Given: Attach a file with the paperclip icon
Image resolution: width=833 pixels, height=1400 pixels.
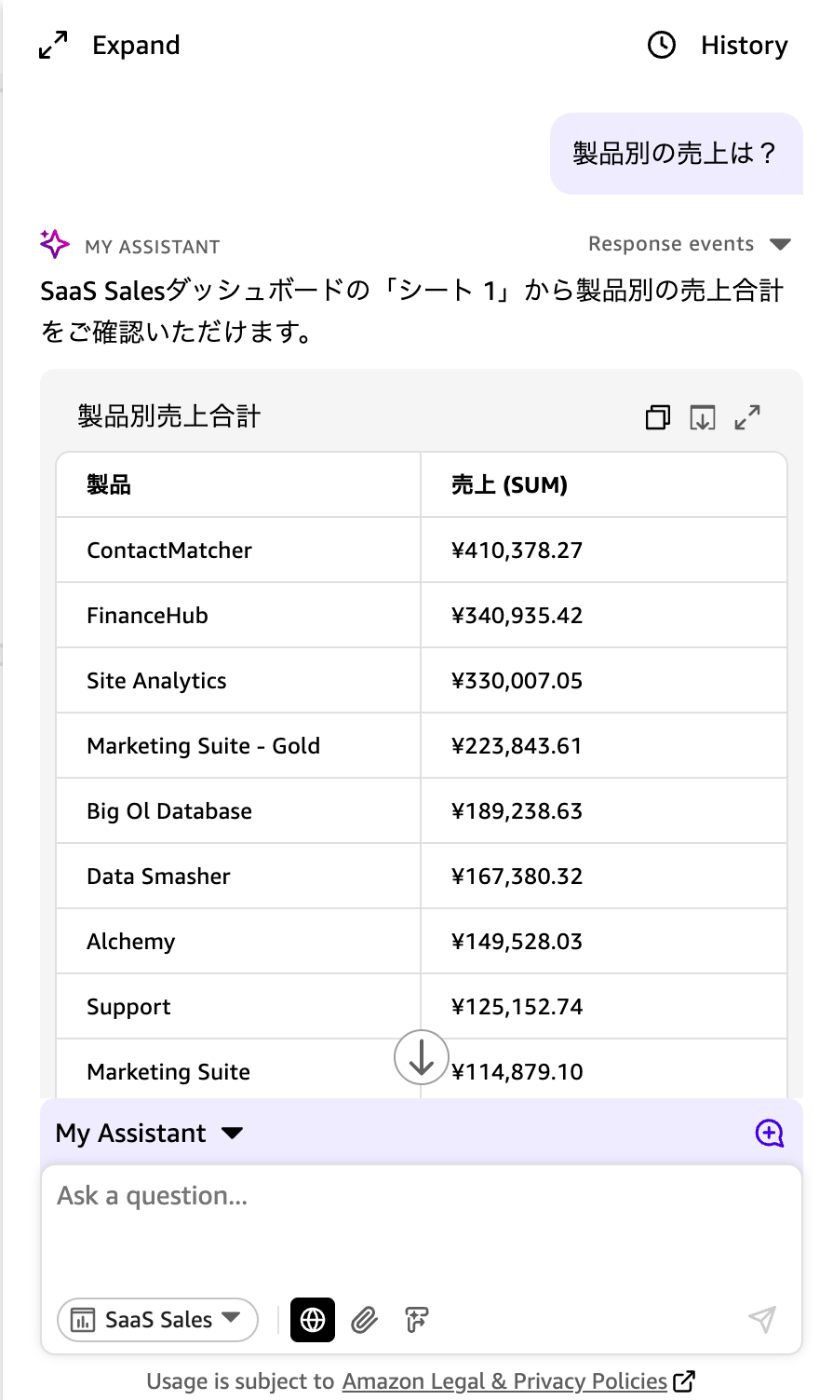Looking at the screenshot, I should pos(365,1320).
